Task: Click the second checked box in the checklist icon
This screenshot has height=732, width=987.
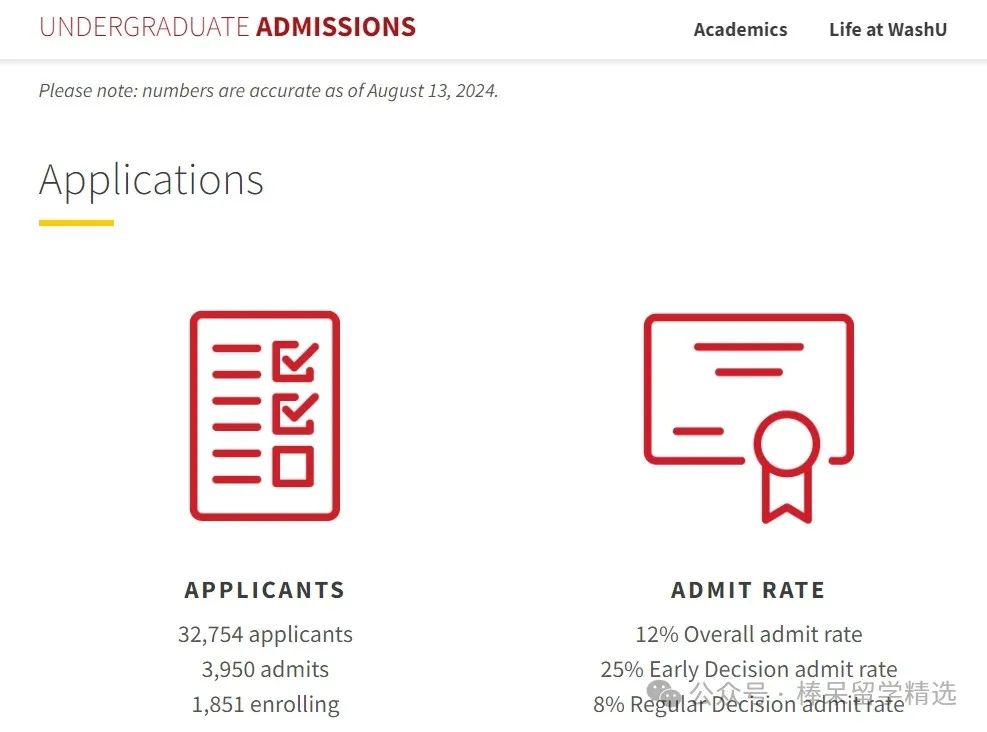Action: point(295,414)
